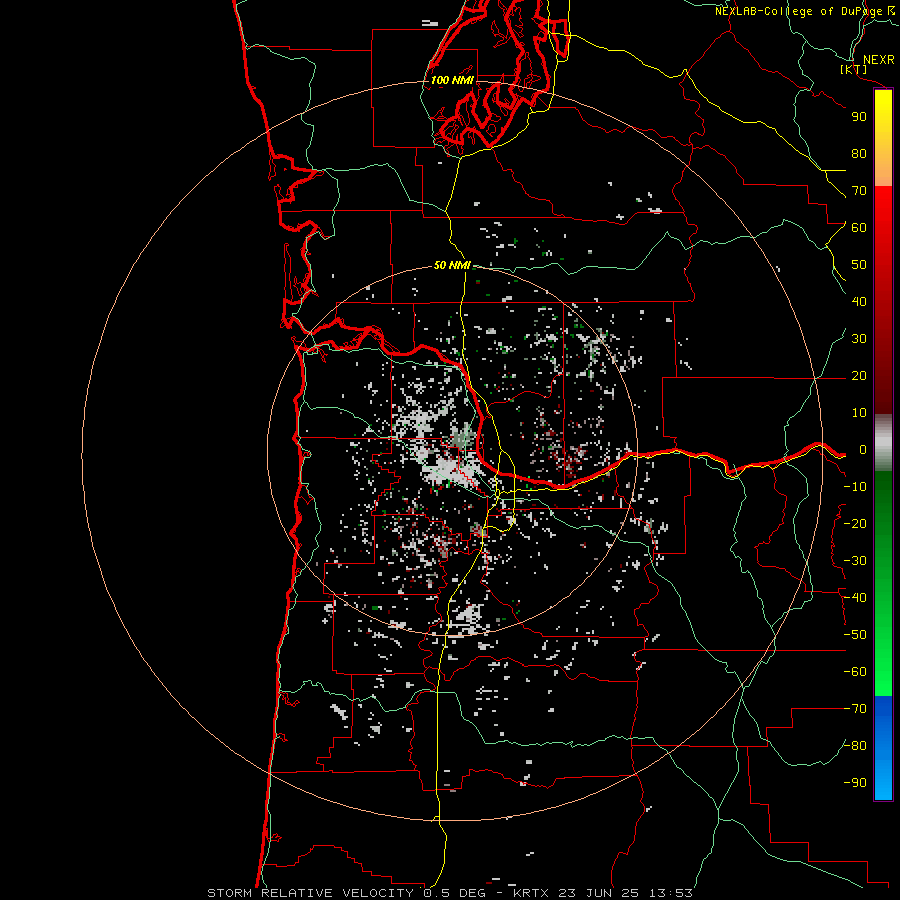The width and height of the screenshot is (900, 900).
Task: Pick the blue segment at bottom of color bar
Action: pyautogui.click(x=883, y=748)
